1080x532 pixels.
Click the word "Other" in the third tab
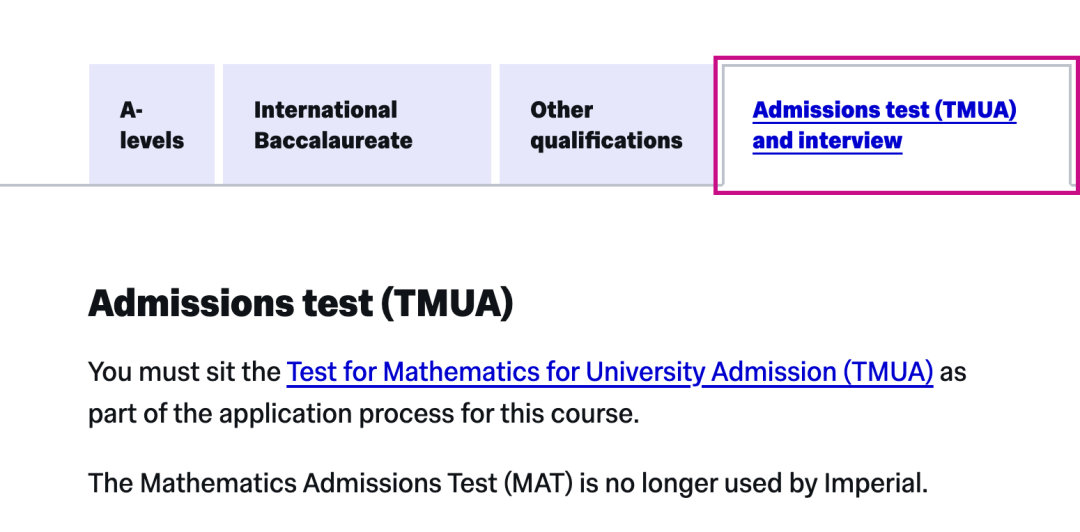562,110
